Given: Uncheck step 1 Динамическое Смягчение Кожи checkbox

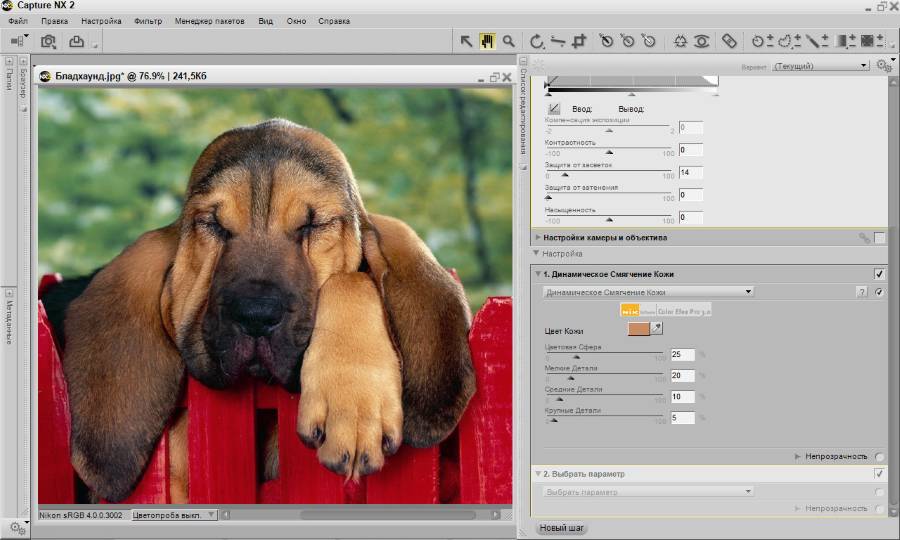Looking at the screenshot, I should coord(879,273).
